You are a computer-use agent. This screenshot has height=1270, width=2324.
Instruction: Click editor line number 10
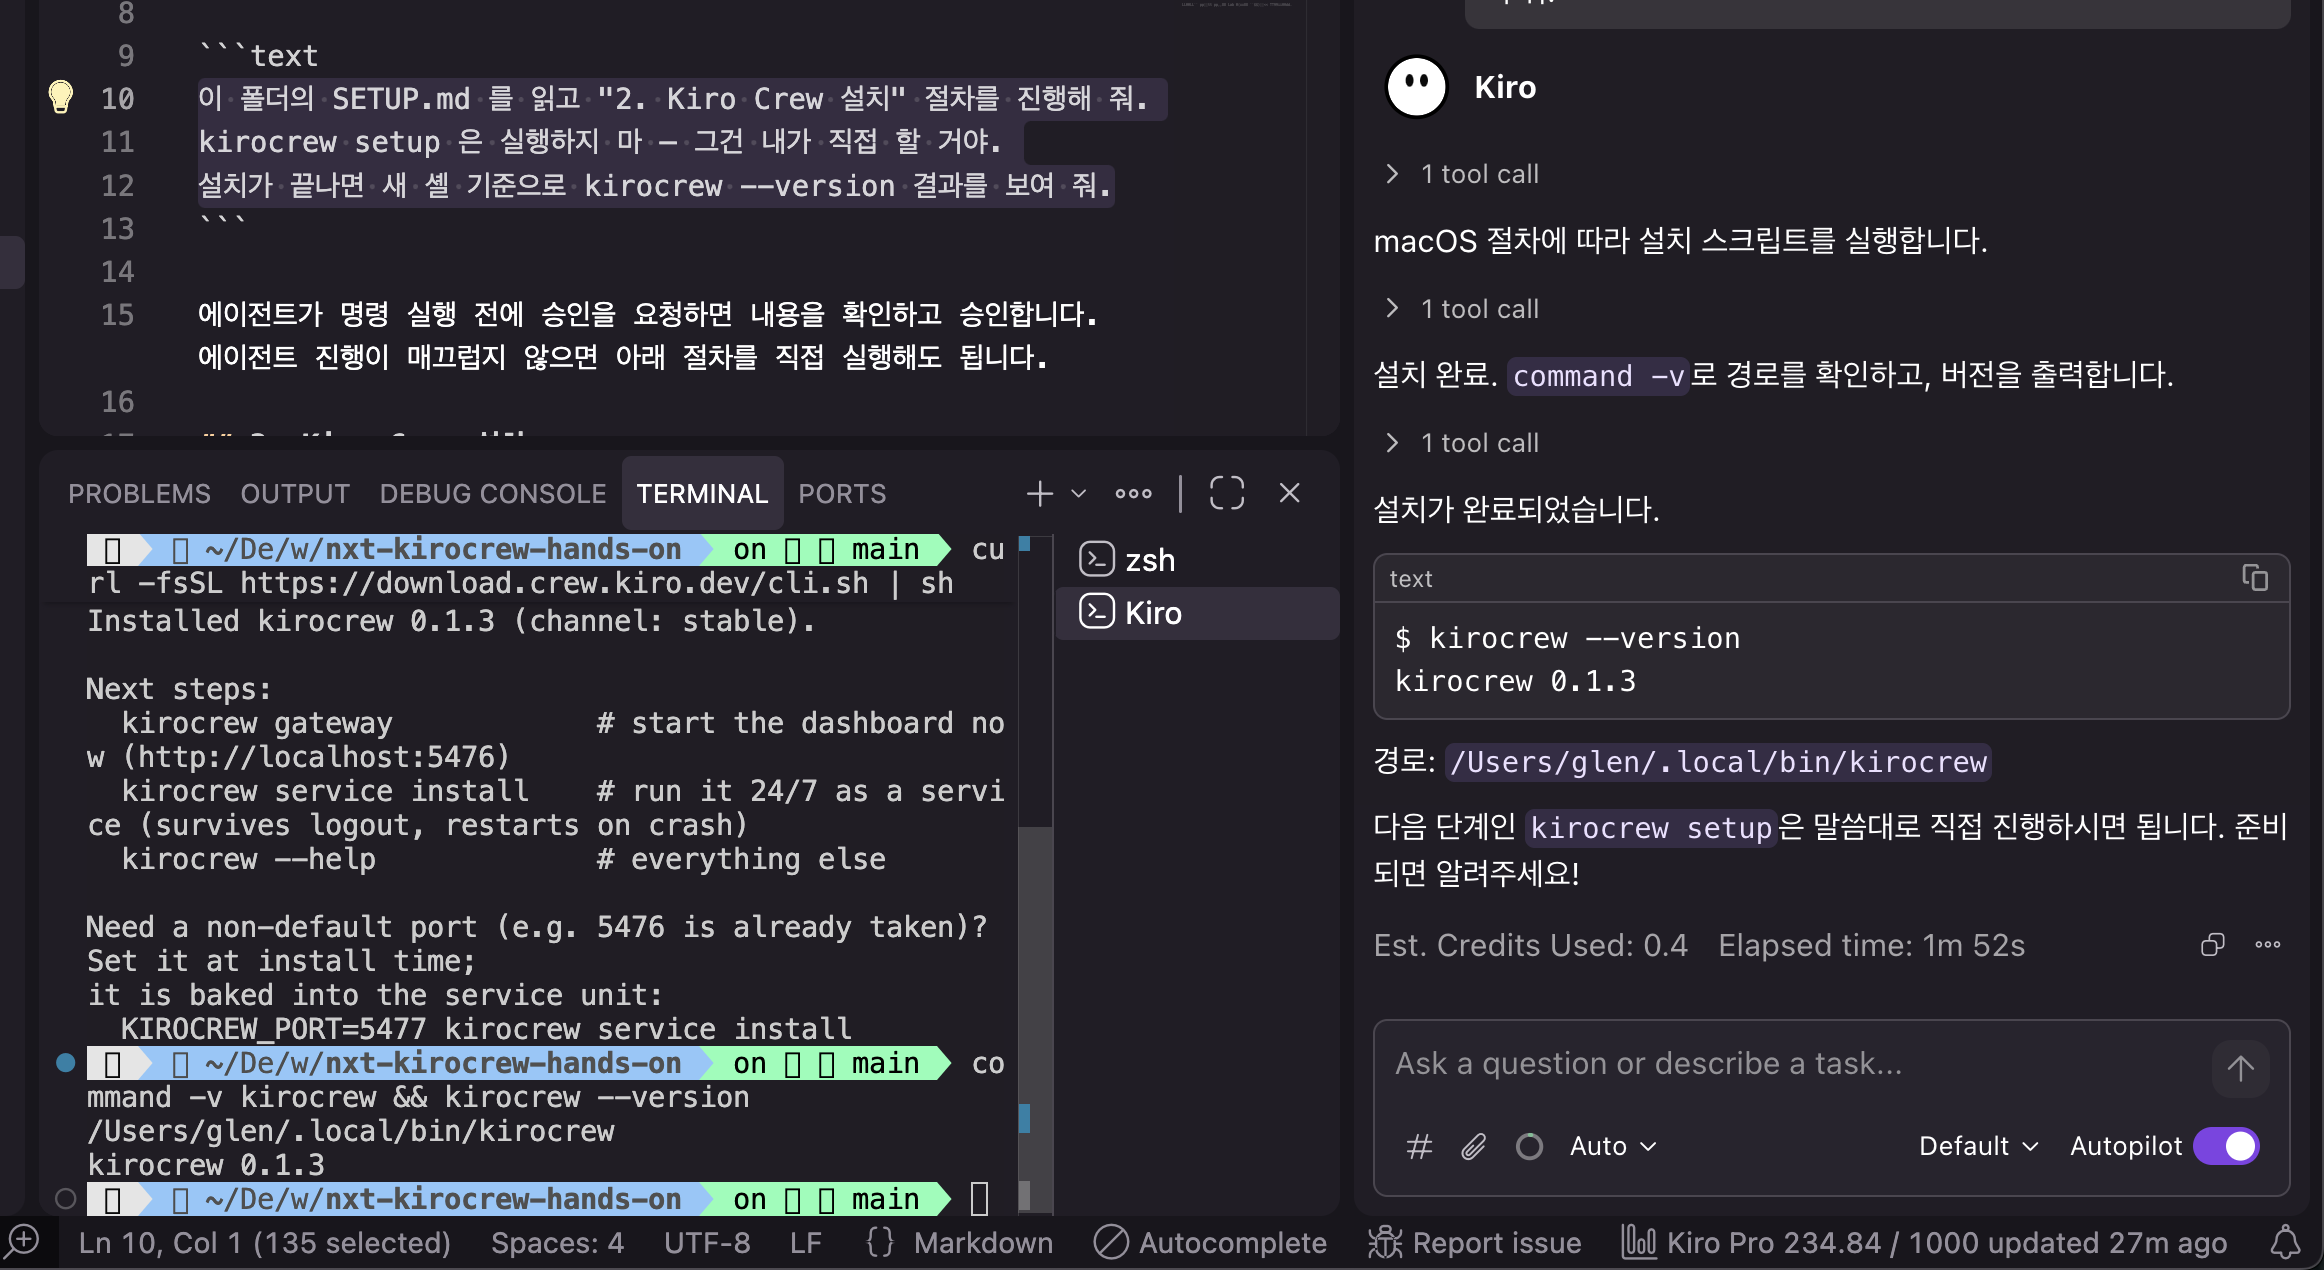117,99
